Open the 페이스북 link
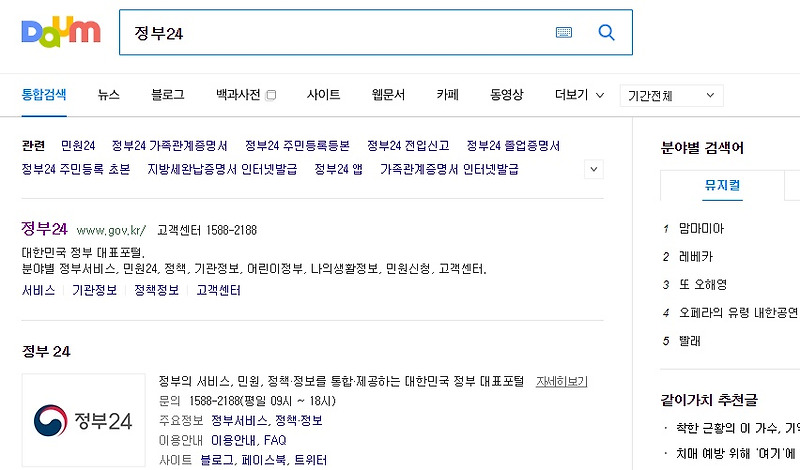This screenshot has height=470, width=800. tap(264, 460)
